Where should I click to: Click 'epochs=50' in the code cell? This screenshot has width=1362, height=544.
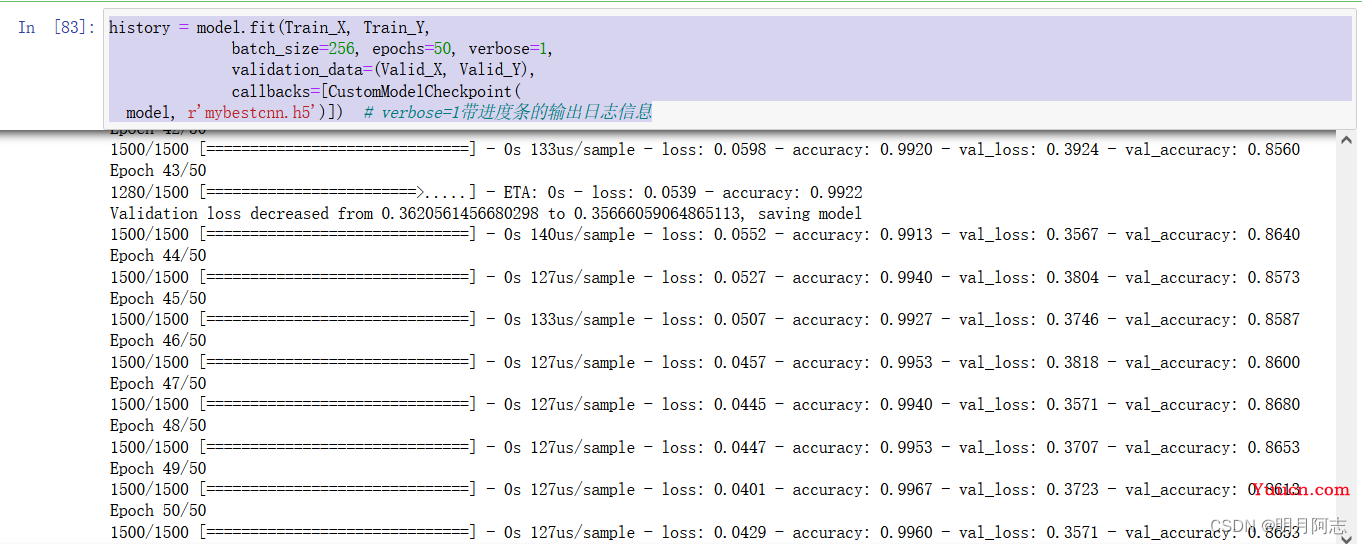coord(405,49)
